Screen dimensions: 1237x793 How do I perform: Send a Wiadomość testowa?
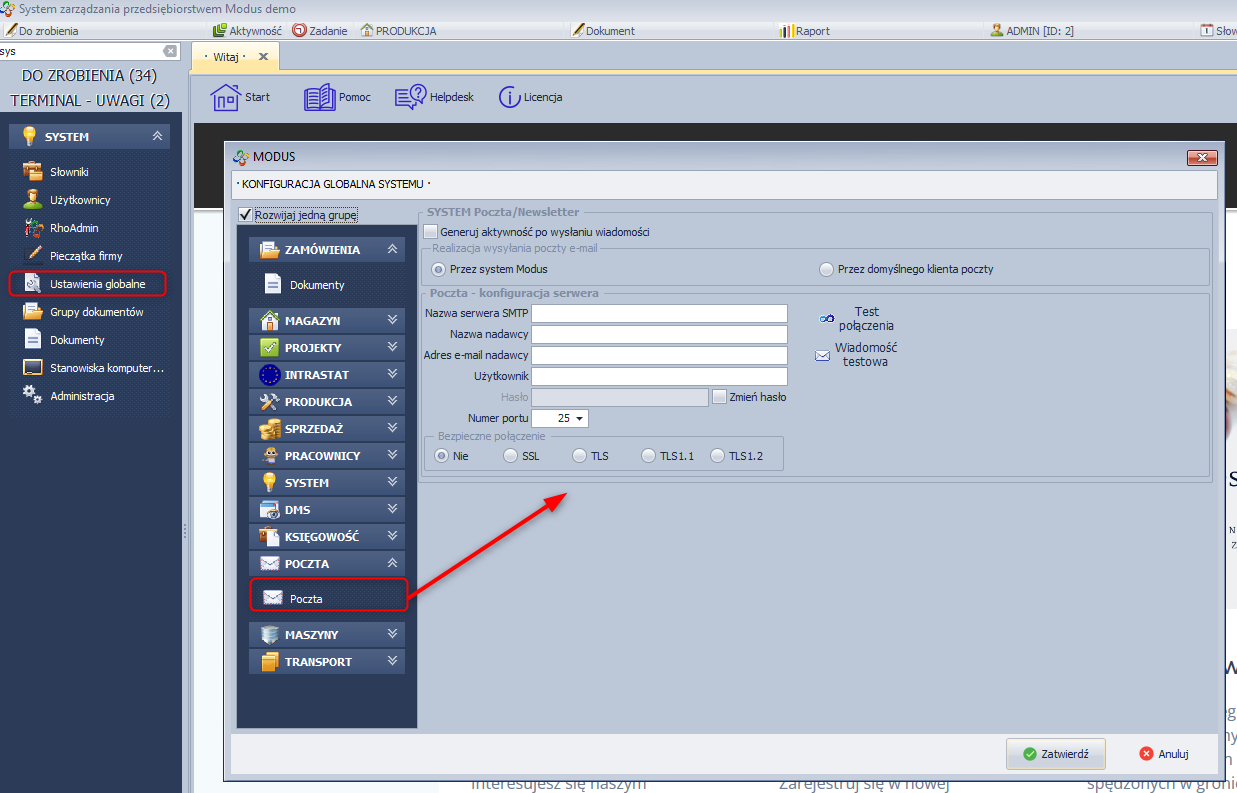pos(823,354)
